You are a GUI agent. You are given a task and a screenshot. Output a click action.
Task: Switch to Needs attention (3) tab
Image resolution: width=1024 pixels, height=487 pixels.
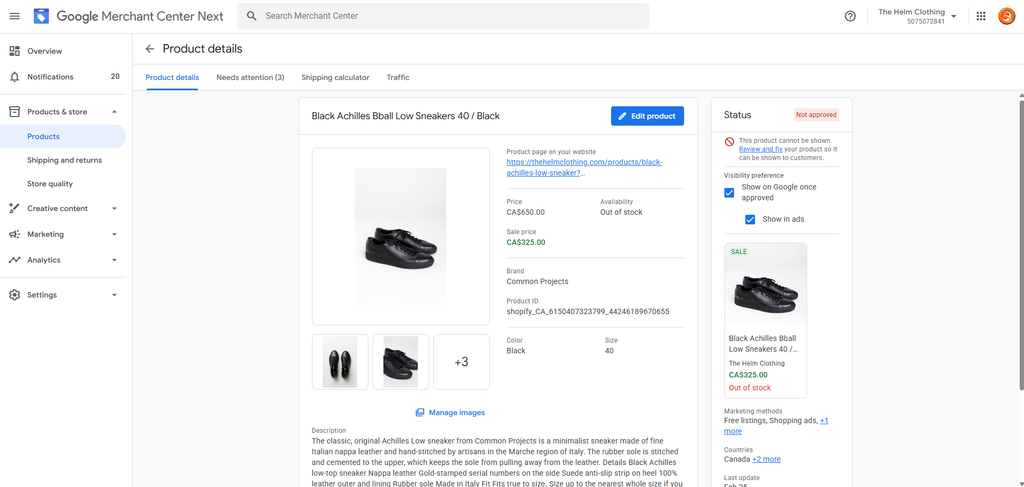250,78
